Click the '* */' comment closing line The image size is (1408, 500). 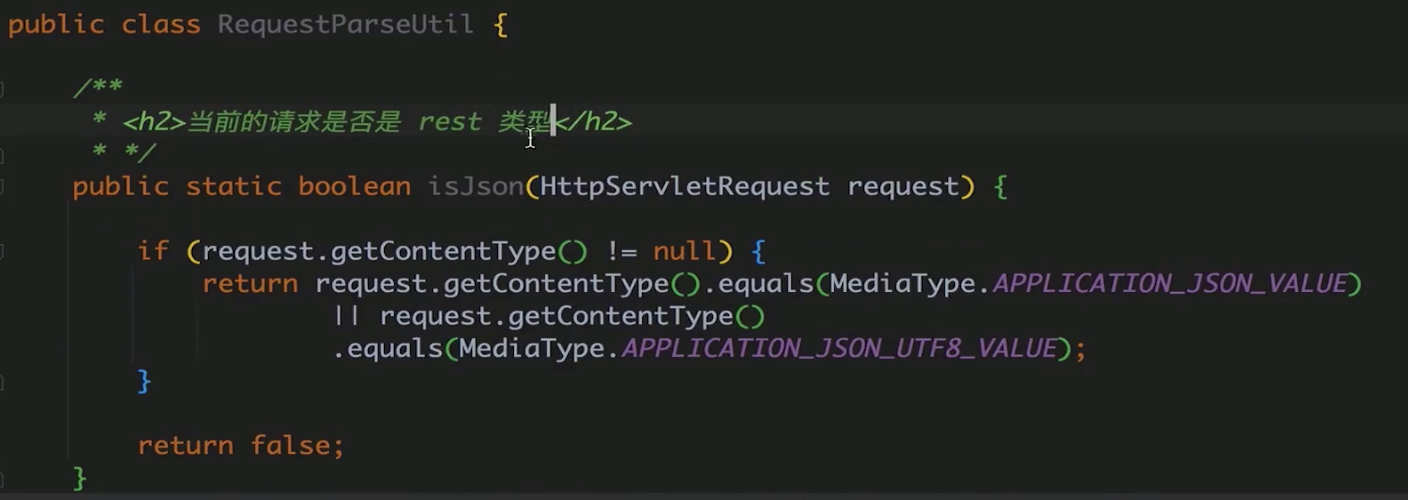(123, 153)
